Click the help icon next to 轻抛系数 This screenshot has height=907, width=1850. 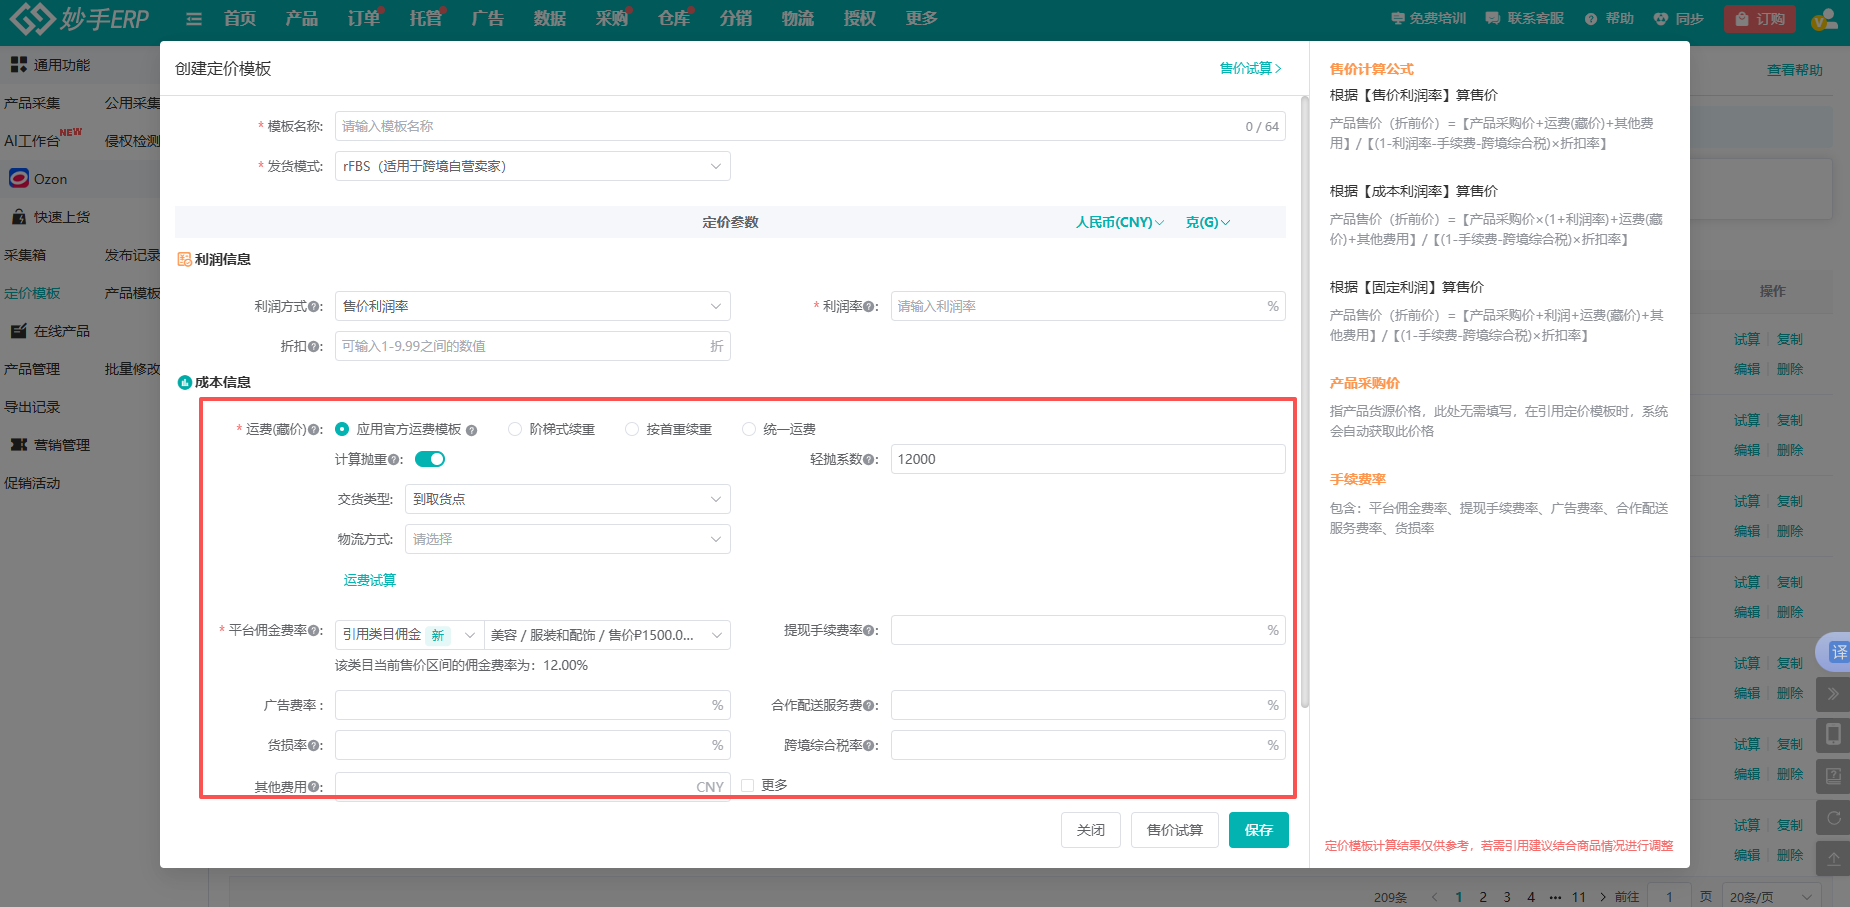871,460
